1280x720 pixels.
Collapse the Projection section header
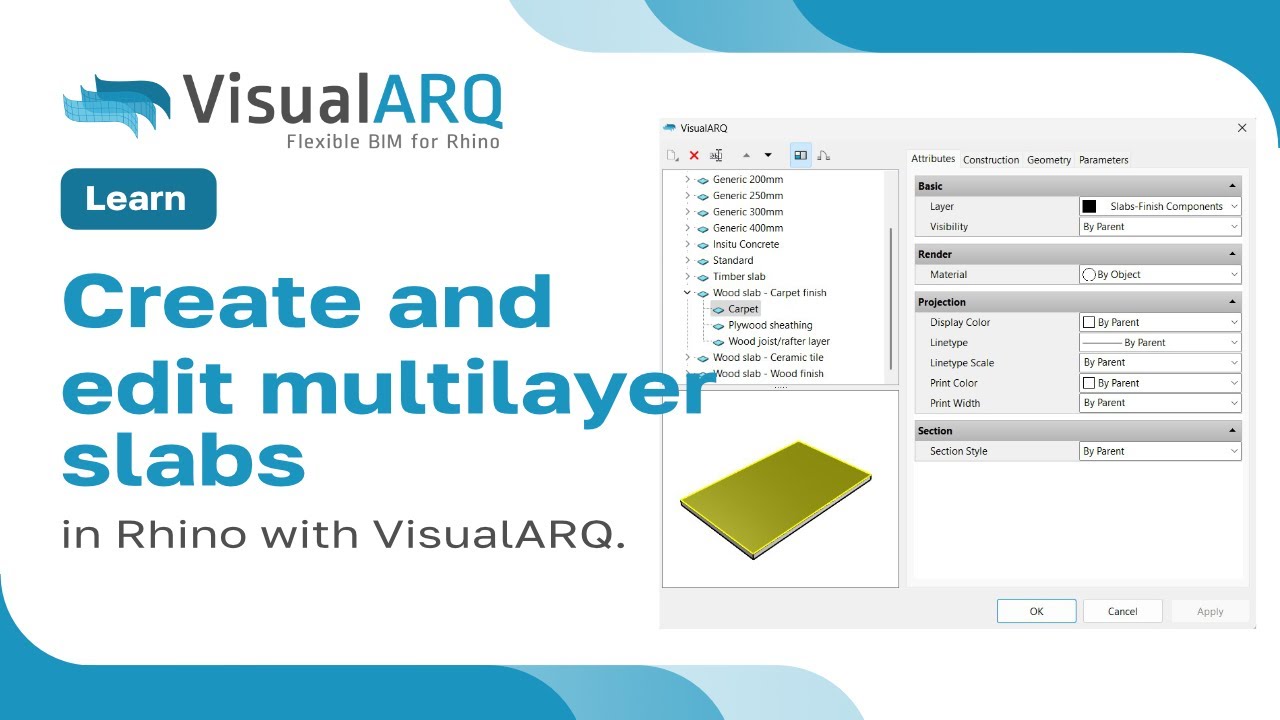click(1078, 302)
